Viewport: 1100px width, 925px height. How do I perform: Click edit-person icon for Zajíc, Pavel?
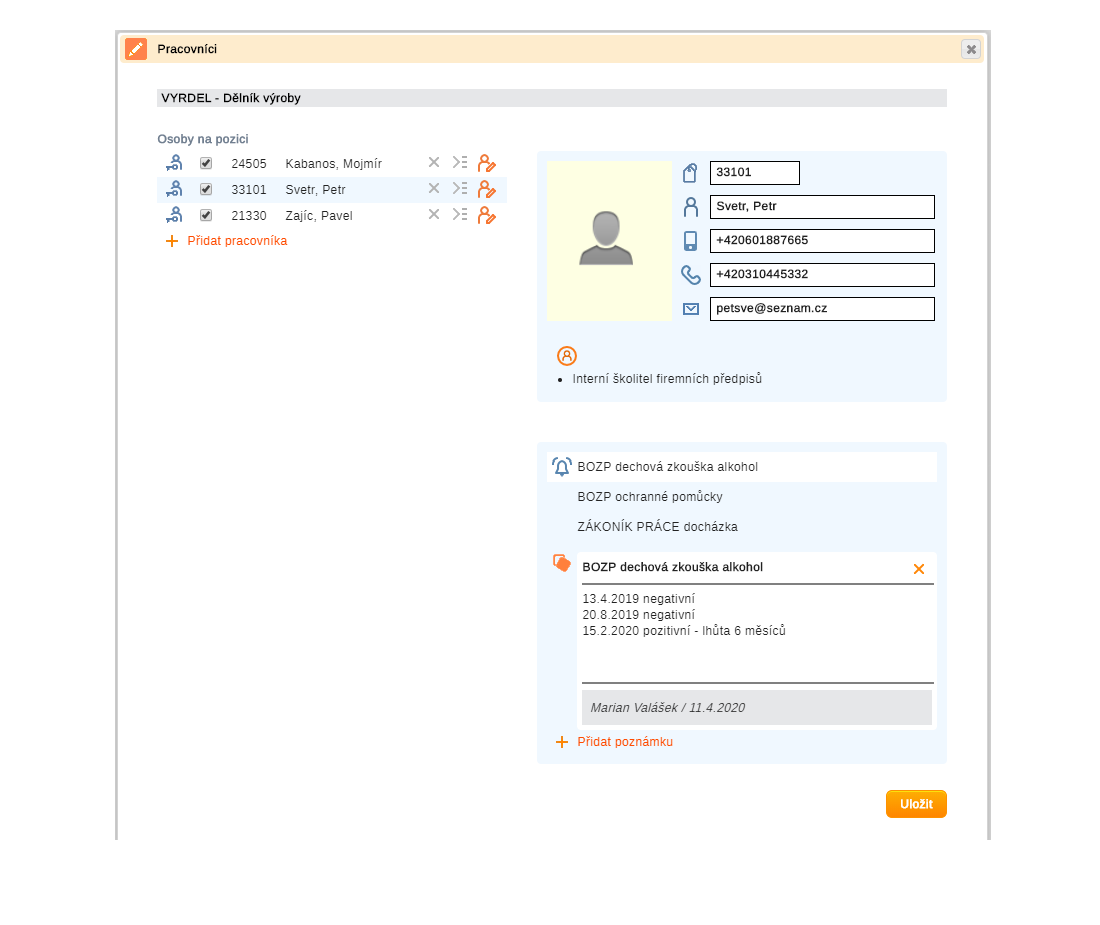[487, 215]
